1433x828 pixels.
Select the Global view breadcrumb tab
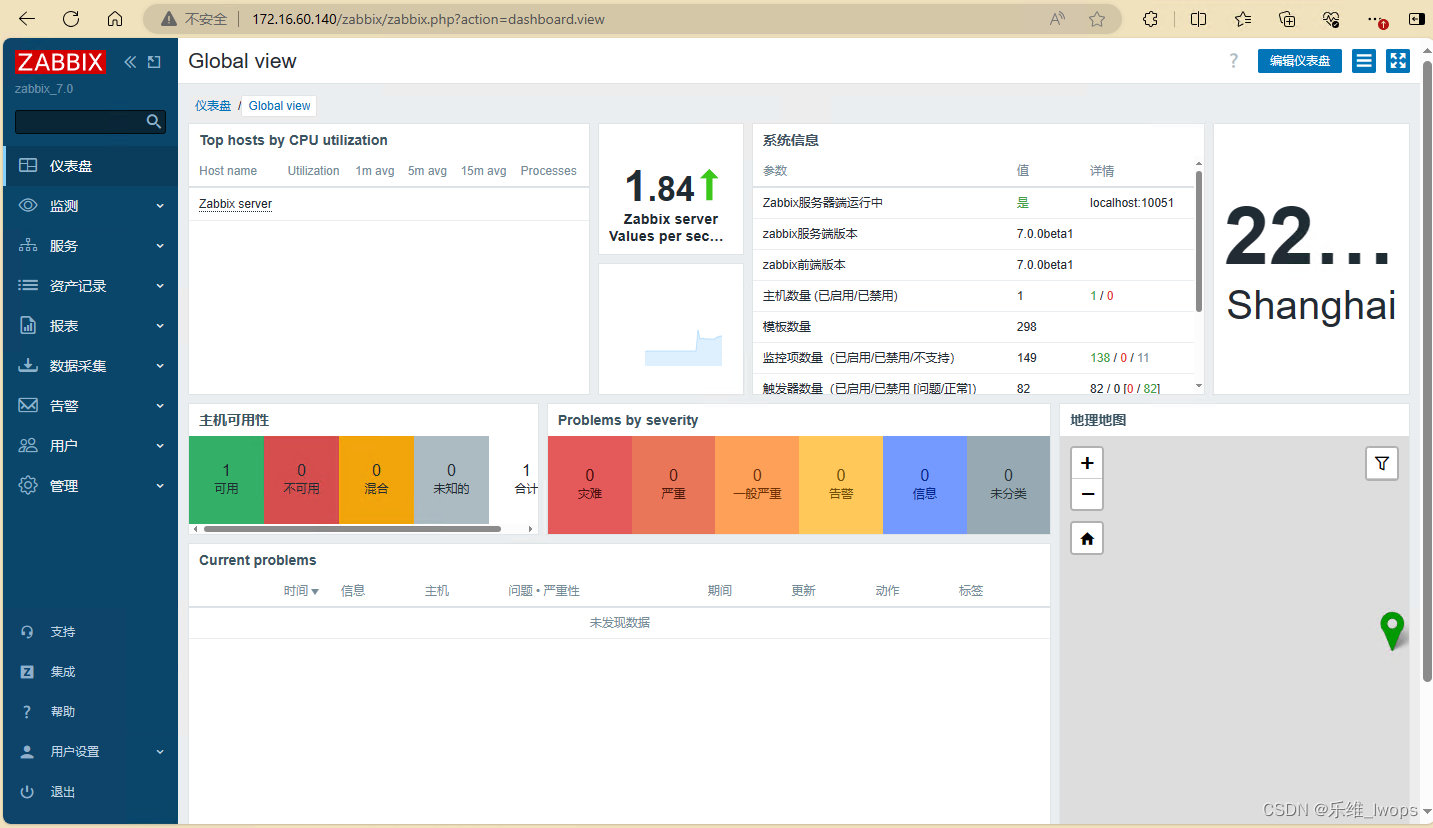coord(280,105)
